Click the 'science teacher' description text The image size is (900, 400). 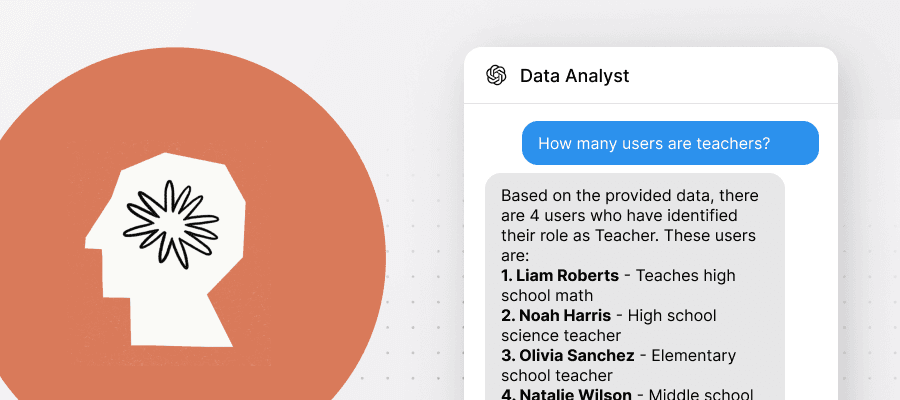pos(561,335)
